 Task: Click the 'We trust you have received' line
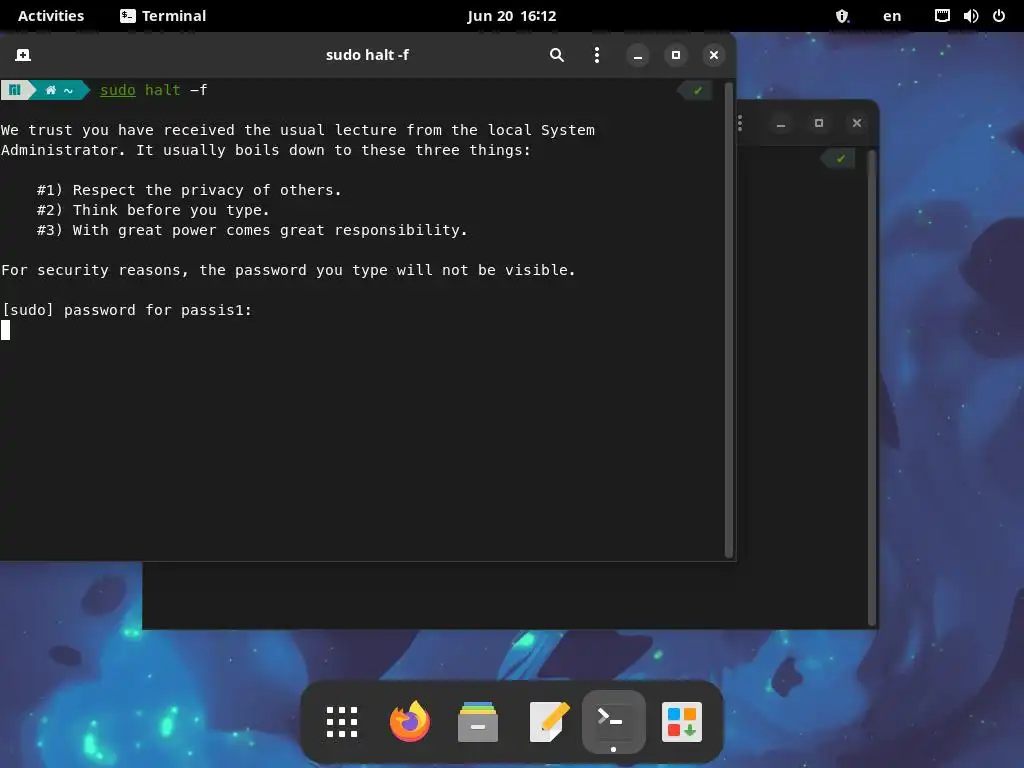(x=298, y=130)
